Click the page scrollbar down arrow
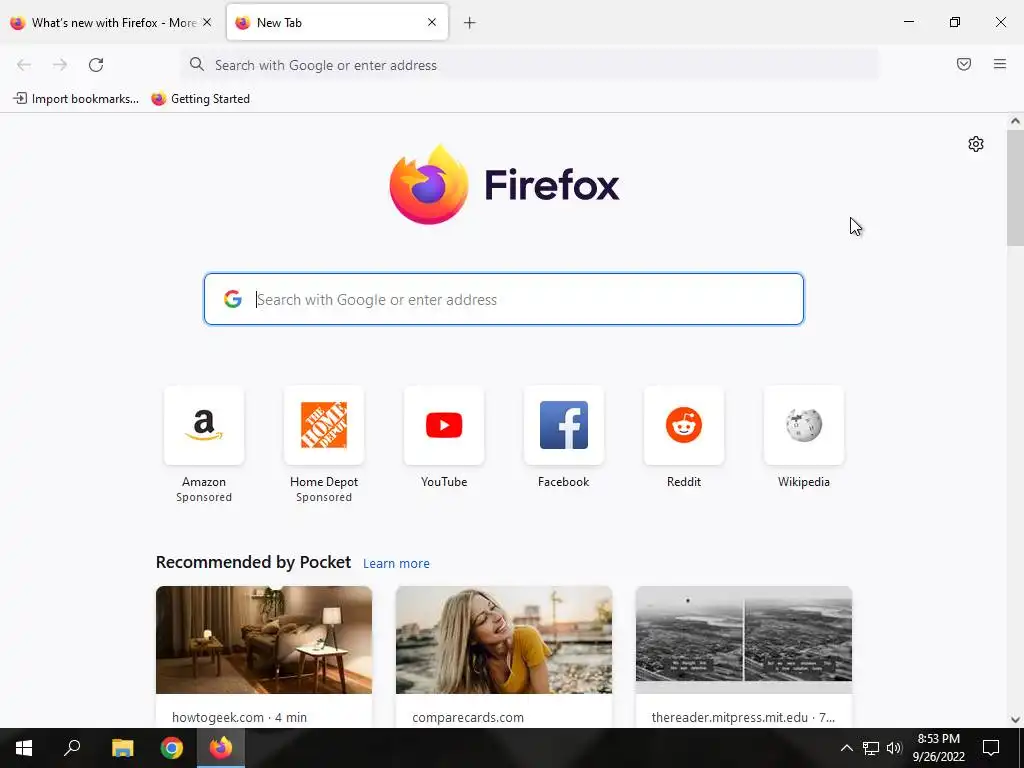This screenshot has height=768, width=1024. 1015,720
